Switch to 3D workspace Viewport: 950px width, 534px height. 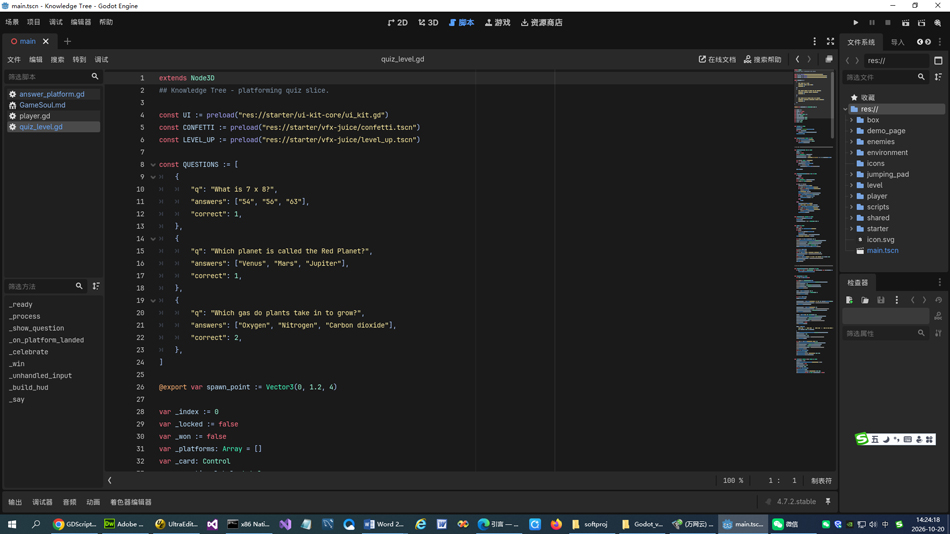pyautogui.click(x=428, y=22)
